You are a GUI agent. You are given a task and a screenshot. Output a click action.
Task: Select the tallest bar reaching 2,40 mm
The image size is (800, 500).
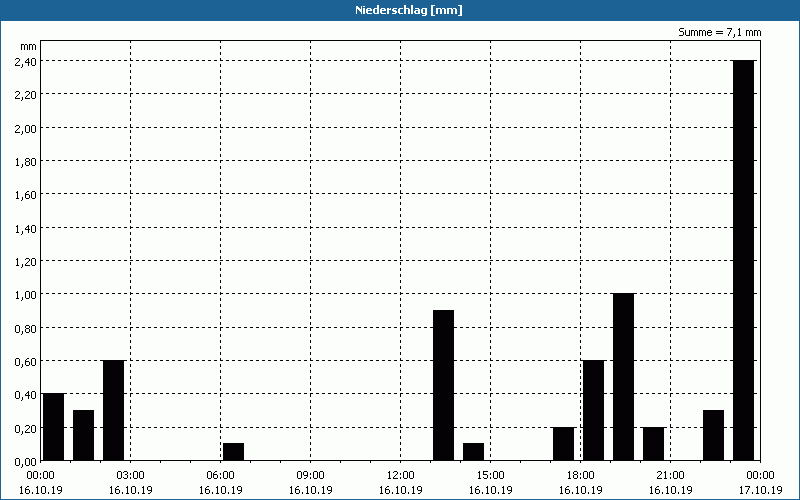pos(743,260)
